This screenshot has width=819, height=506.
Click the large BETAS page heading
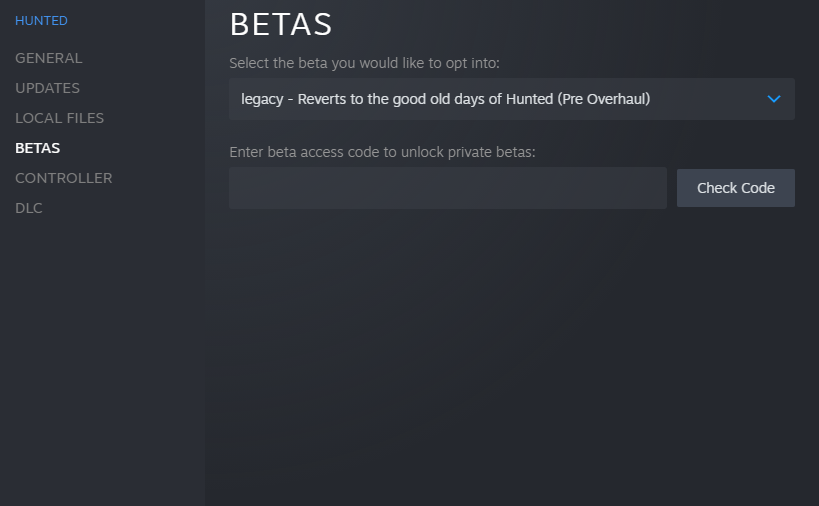coord(281,24)
